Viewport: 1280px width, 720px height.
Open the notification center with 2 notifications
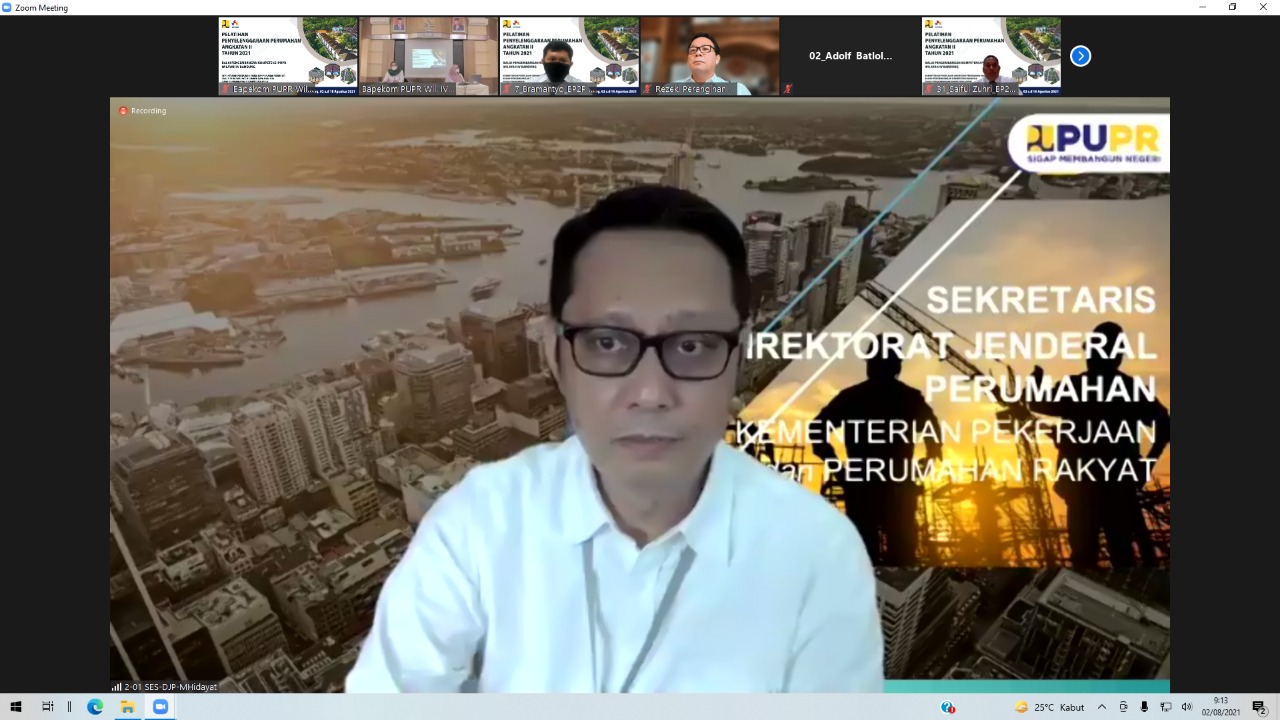[x=1259, y=707]
